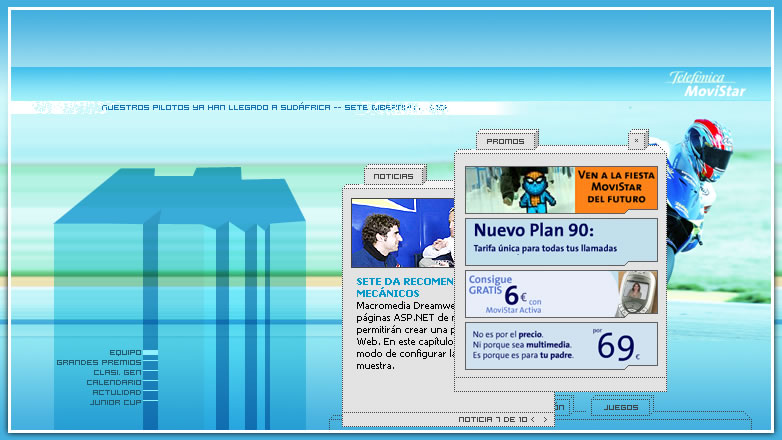Open CALENDARIO in the left menu
The height and width of the screenshot is (440, 782).
(114, 382)
